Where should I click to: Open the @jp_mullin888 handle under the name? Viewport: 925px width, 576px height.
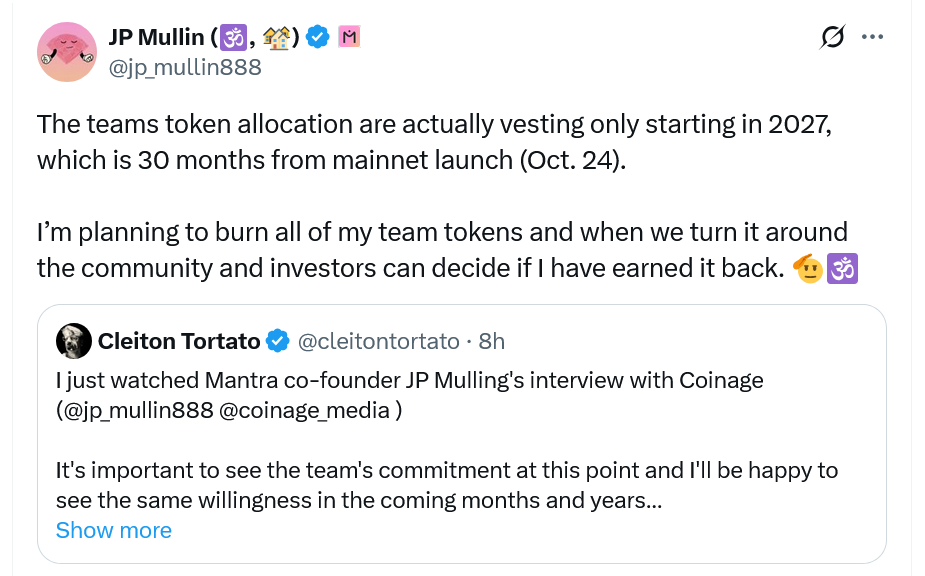point(184,67)
